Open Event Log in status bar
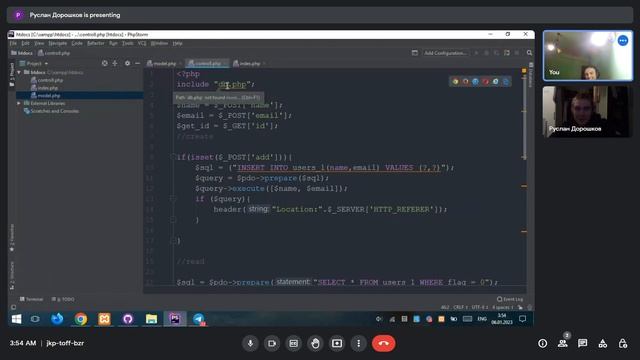The height and width of the screenshot is (360, 640). pyautogui.click(x=510, y=299)
